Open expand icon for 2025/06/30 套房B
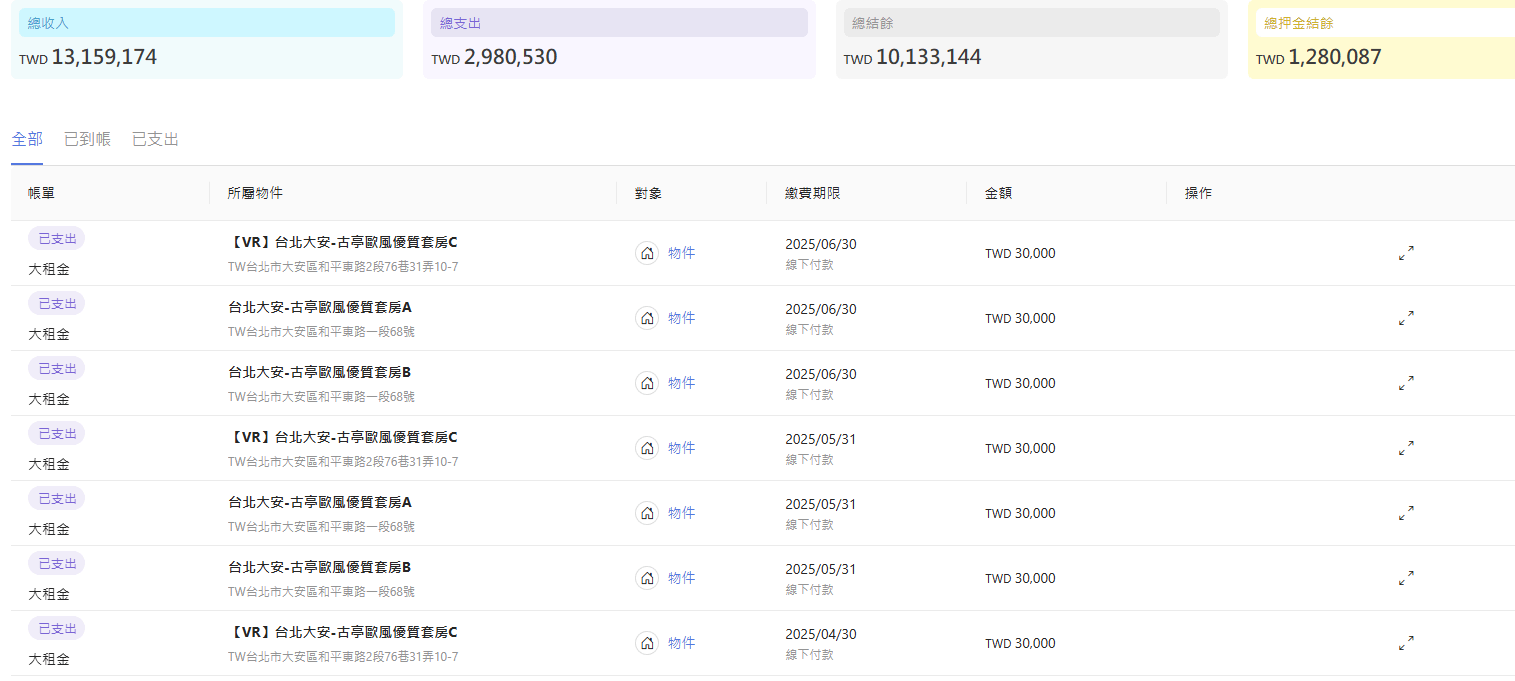 click(1406, 383)
